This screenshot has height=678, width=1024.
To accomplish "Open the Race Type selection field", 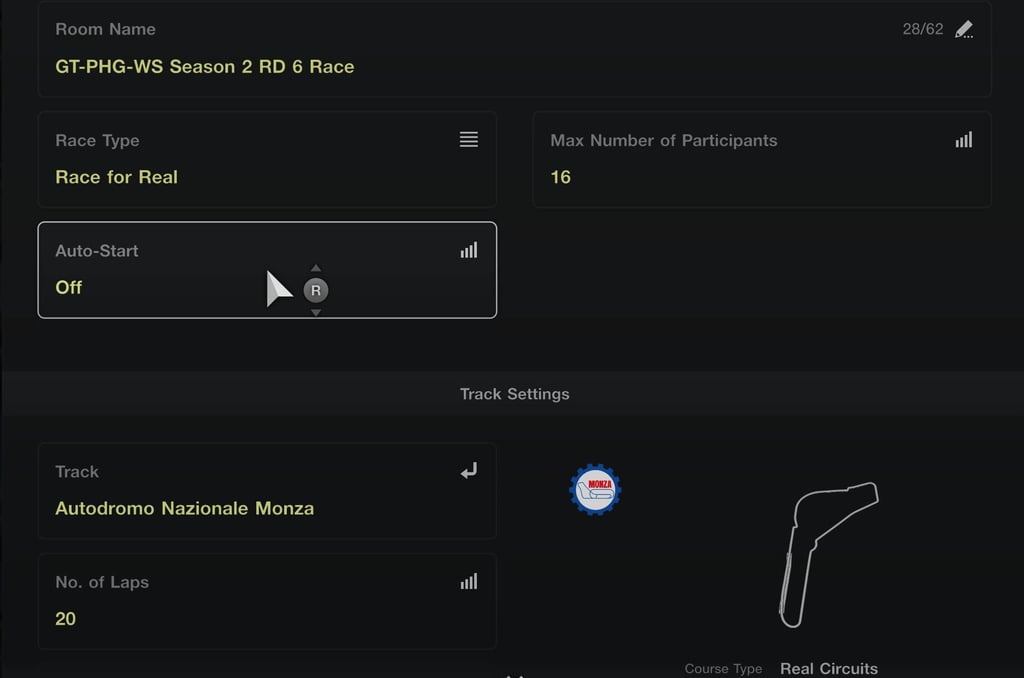I will tap(267, 159).
